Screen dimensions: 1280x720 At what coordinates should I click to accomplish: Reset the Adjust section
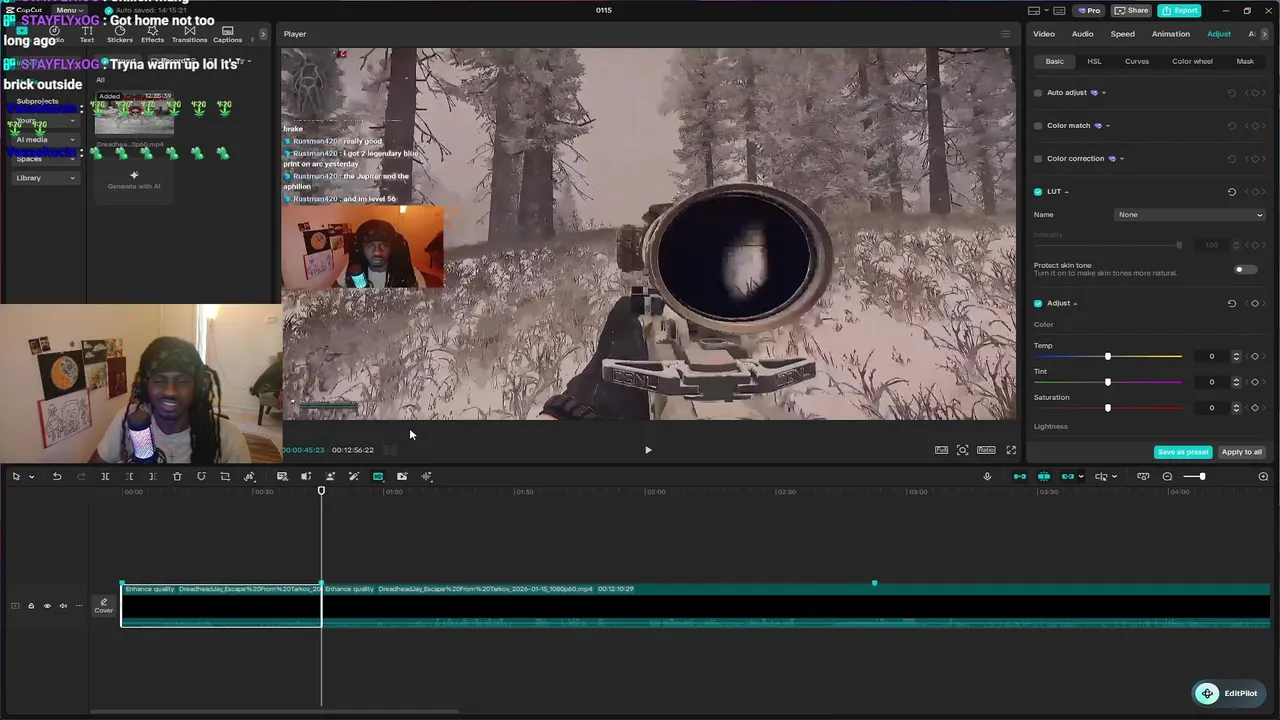(1232, 303)
